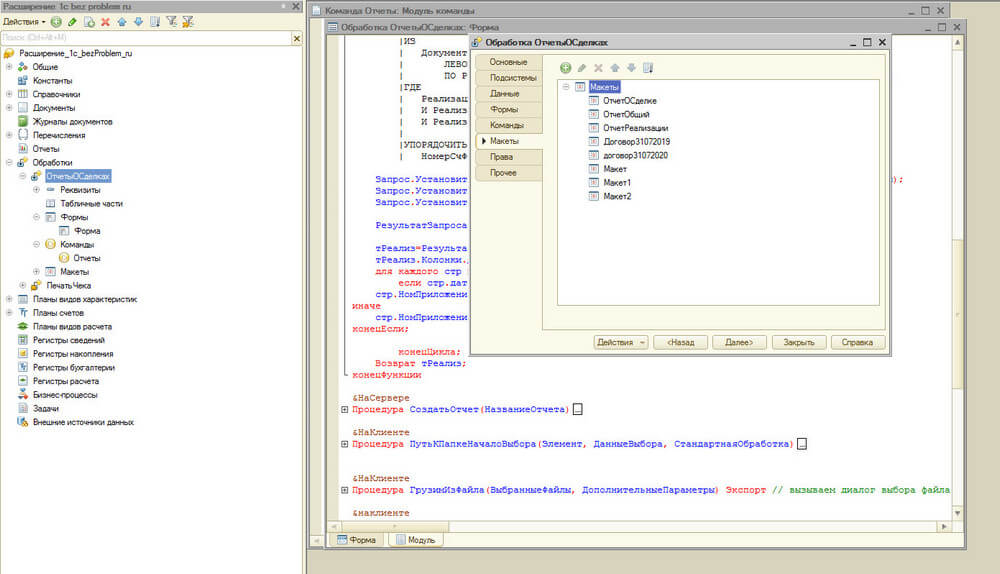1000x574 pixels.
Task: Click the green Add button in the configuration tree toolbar
Action: [x=56, y=21]
